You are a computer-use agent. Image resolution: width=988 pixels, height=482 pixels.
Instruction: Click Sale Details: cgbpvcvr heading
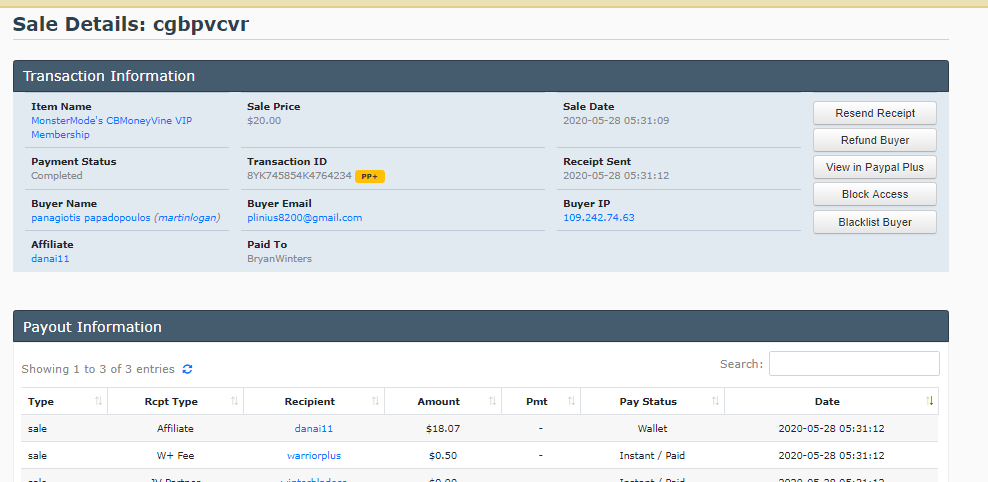130,24
